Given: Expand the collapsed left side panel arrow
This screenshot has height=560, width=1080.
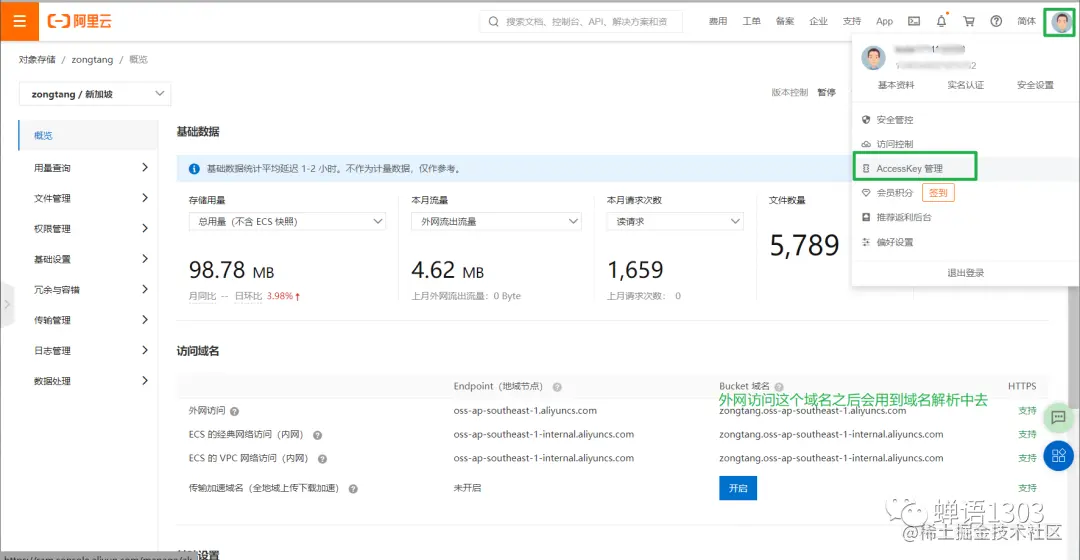Looking at the screenshot, I should pos(7,304).
